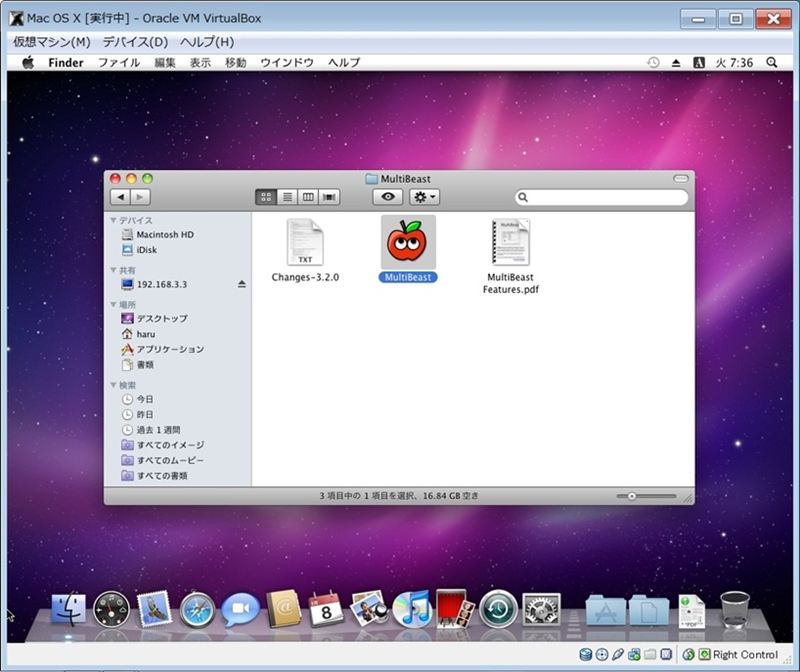Switch to list view mode
This screenshot has height=672, width=800.
click(287, 197)
